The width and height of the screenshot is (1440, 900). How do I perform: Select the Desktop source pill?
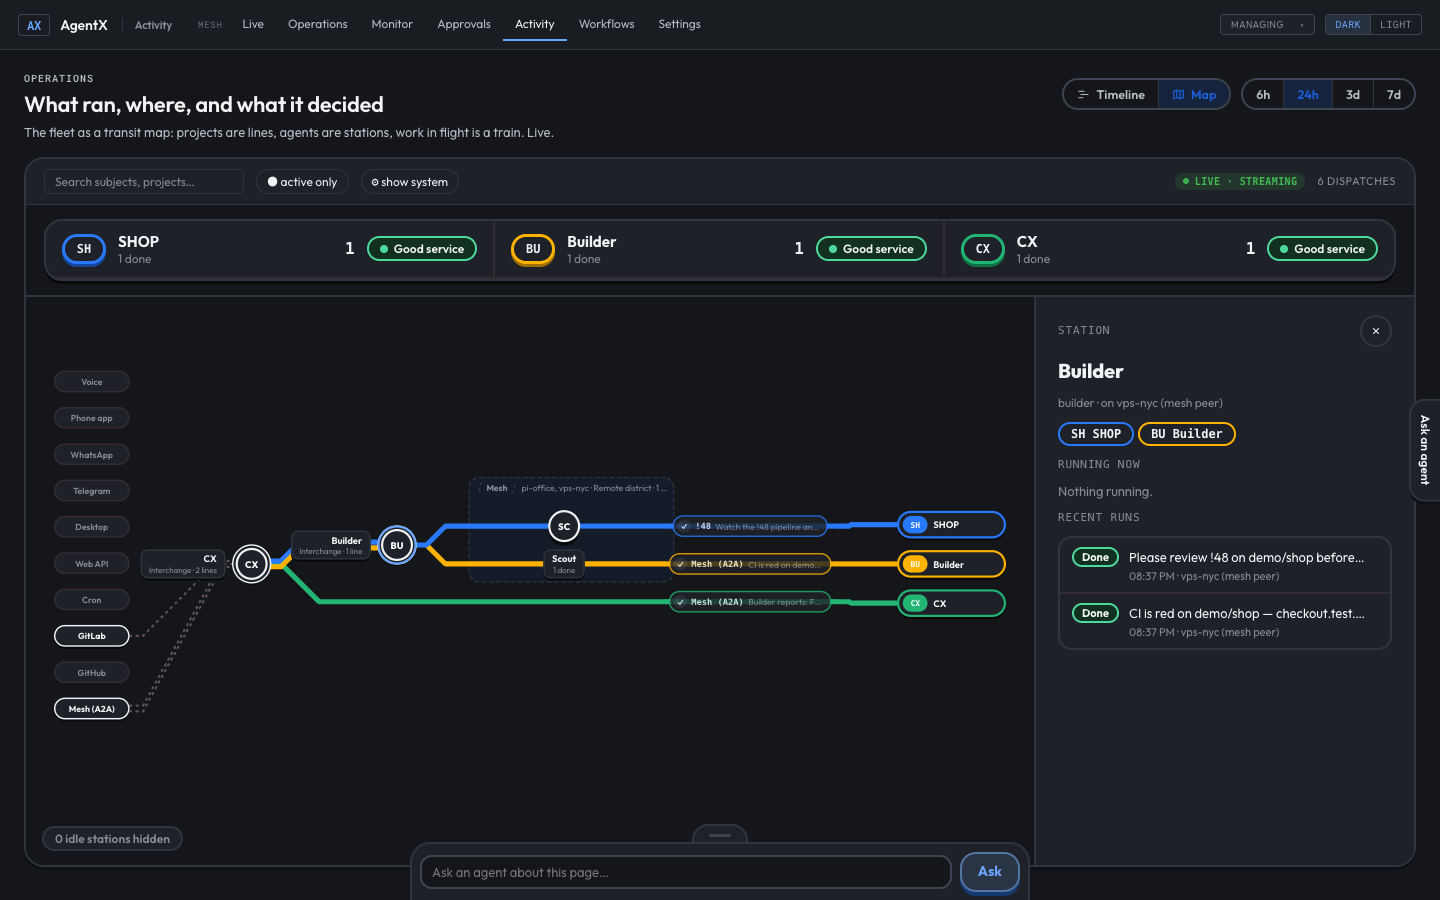92,527
